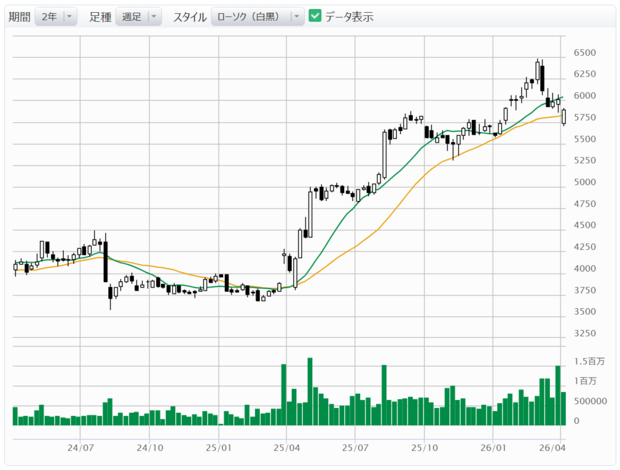Click the 6500 price label on y-axis
This screenshot has width=620, height=470.
pyautogui.click(x=585, y=53)
